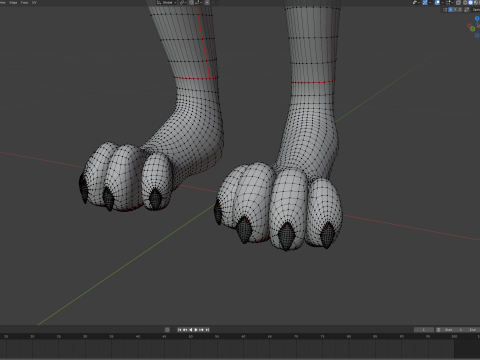Viewport: 480px width, 360px height.
Task: Switch to material preview shading
Action: (x=476, y=2)
